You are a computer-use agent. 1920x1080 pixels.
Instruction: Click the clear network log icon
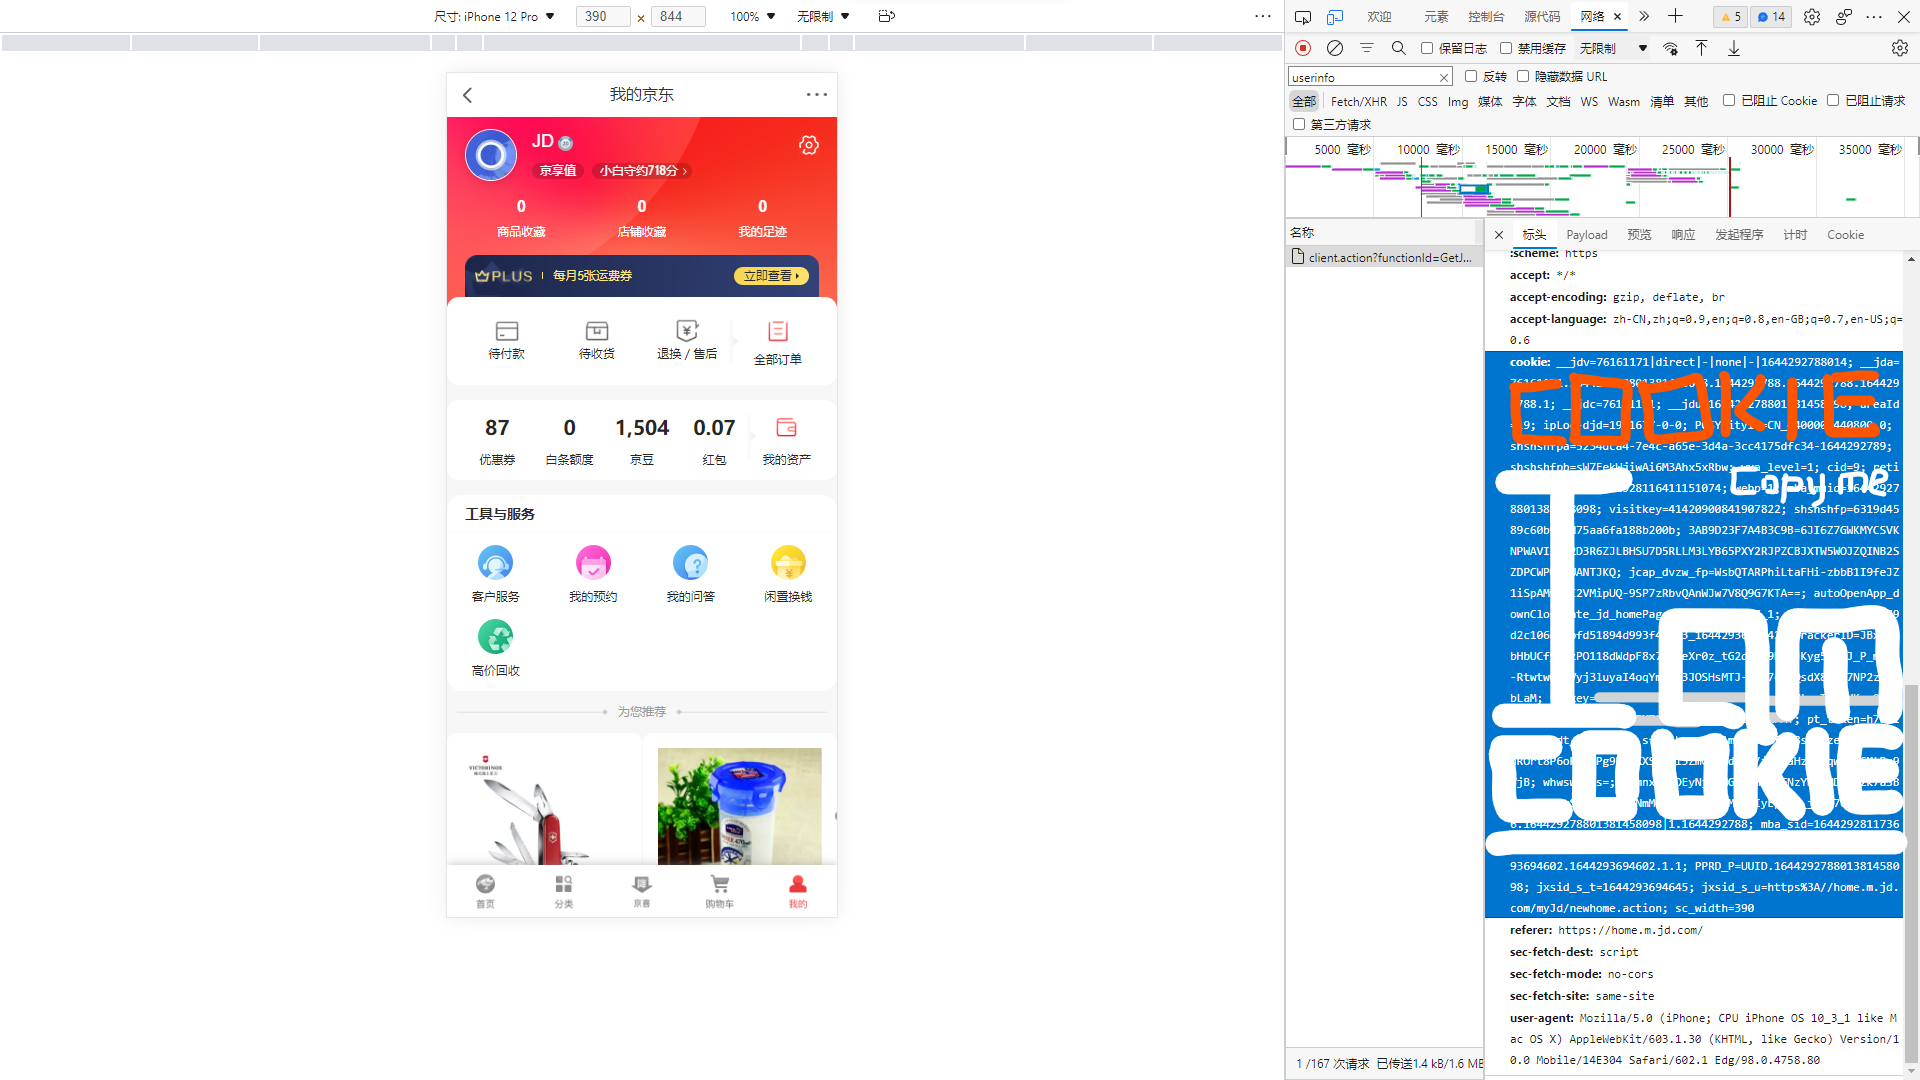click(x=1334, y=48)
